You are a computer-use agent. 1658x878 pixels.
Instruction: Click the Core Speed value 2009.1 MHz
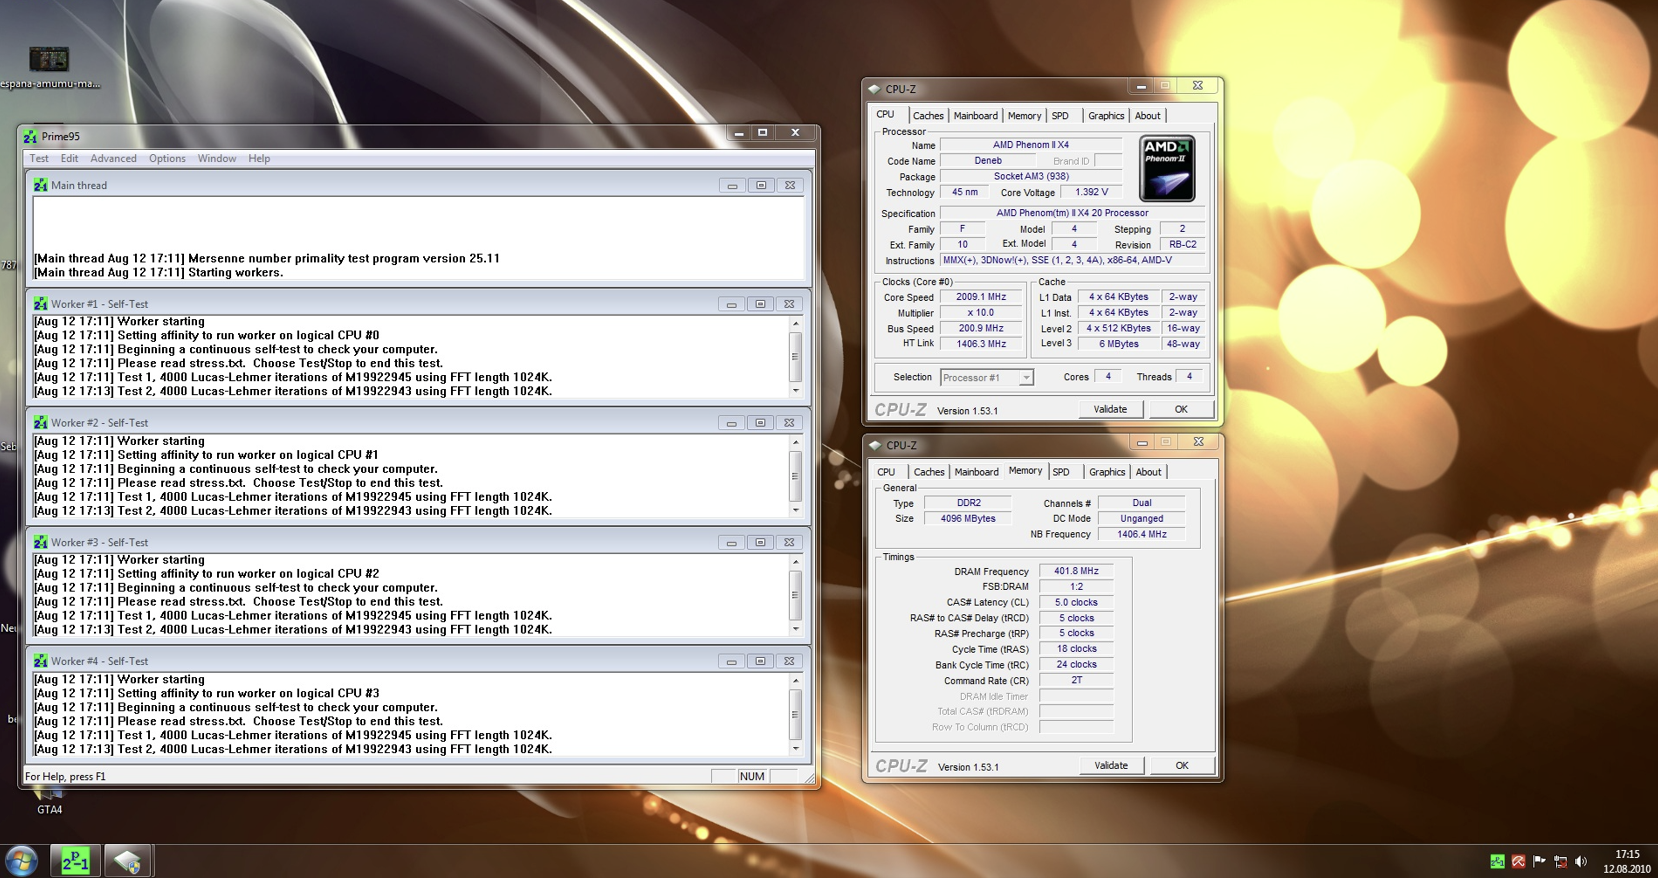(981, 297)
